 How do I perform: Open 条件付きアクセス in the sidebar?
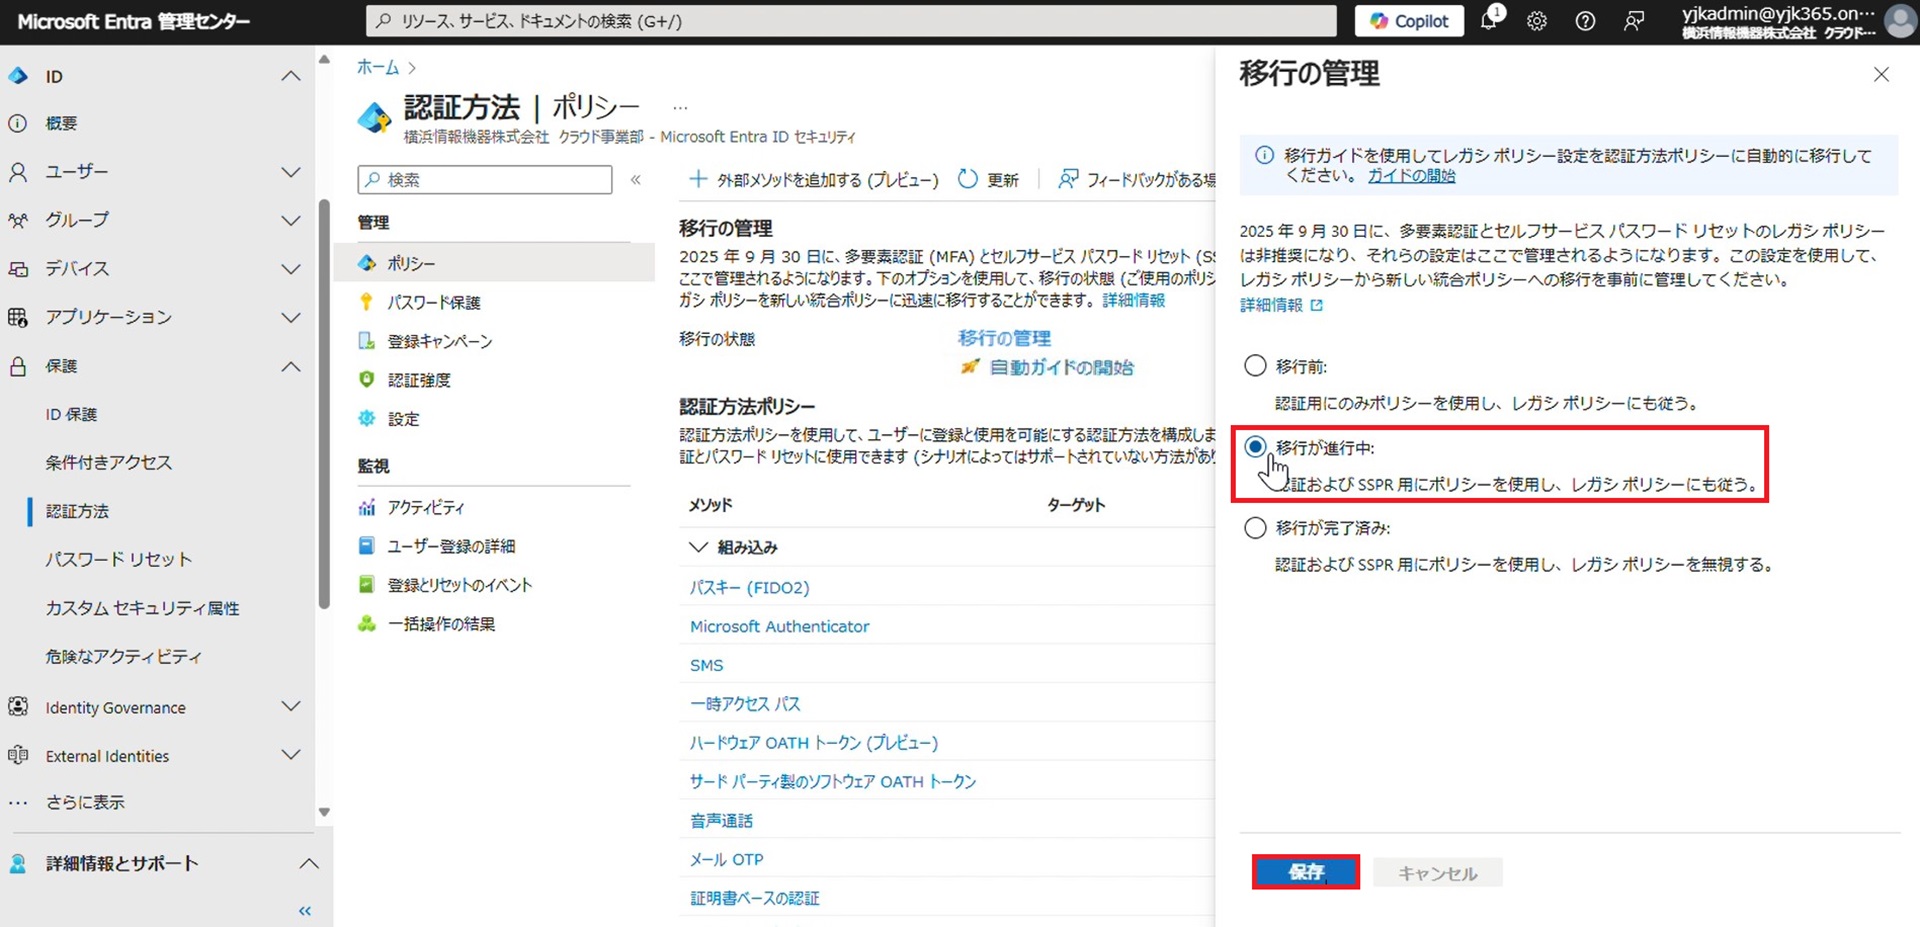click(x=108, y=462)
